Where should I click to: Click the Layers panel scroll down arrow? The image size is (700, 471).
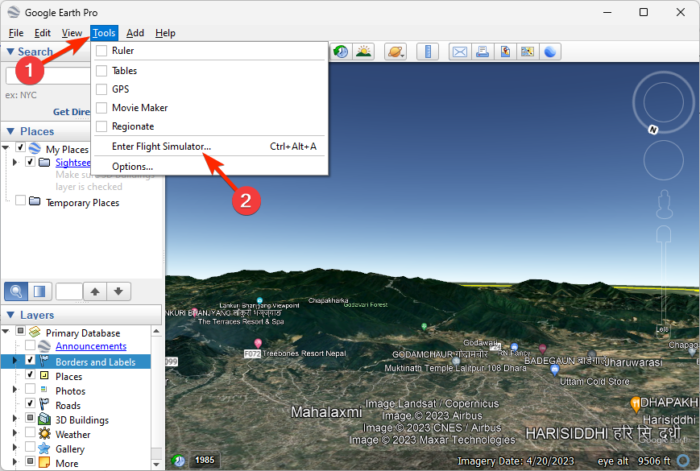click(x=156, y=464)
